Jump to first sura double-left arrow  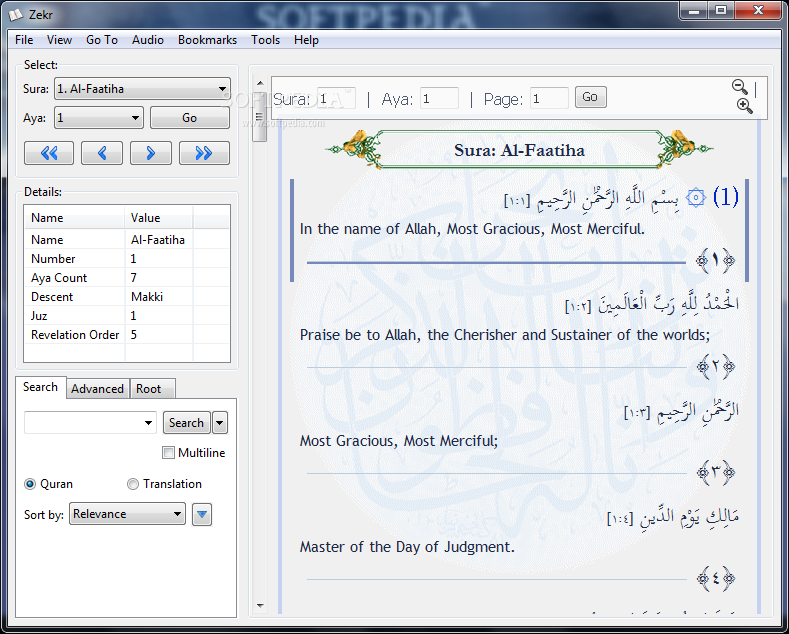(49, 153)
